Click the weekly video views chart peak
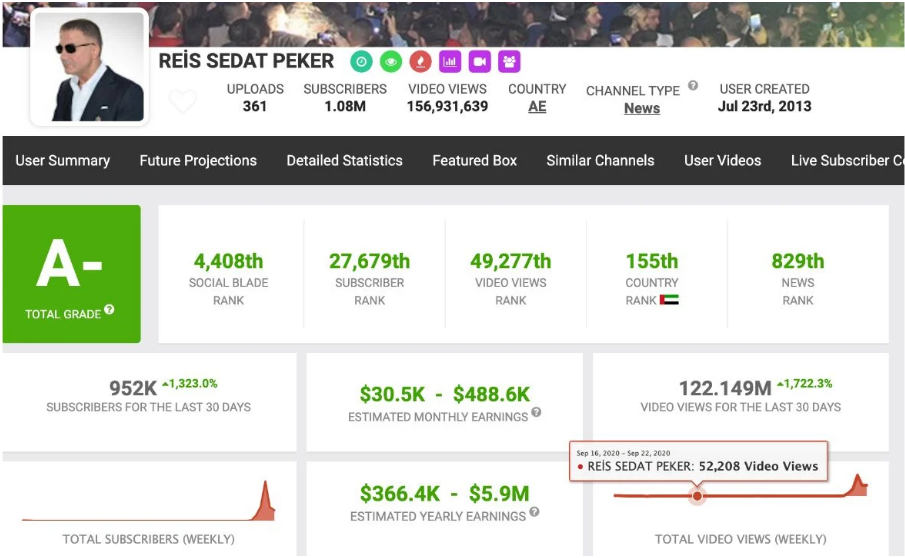The width and height of the screenshot is (905, 558). pos(858,478)
